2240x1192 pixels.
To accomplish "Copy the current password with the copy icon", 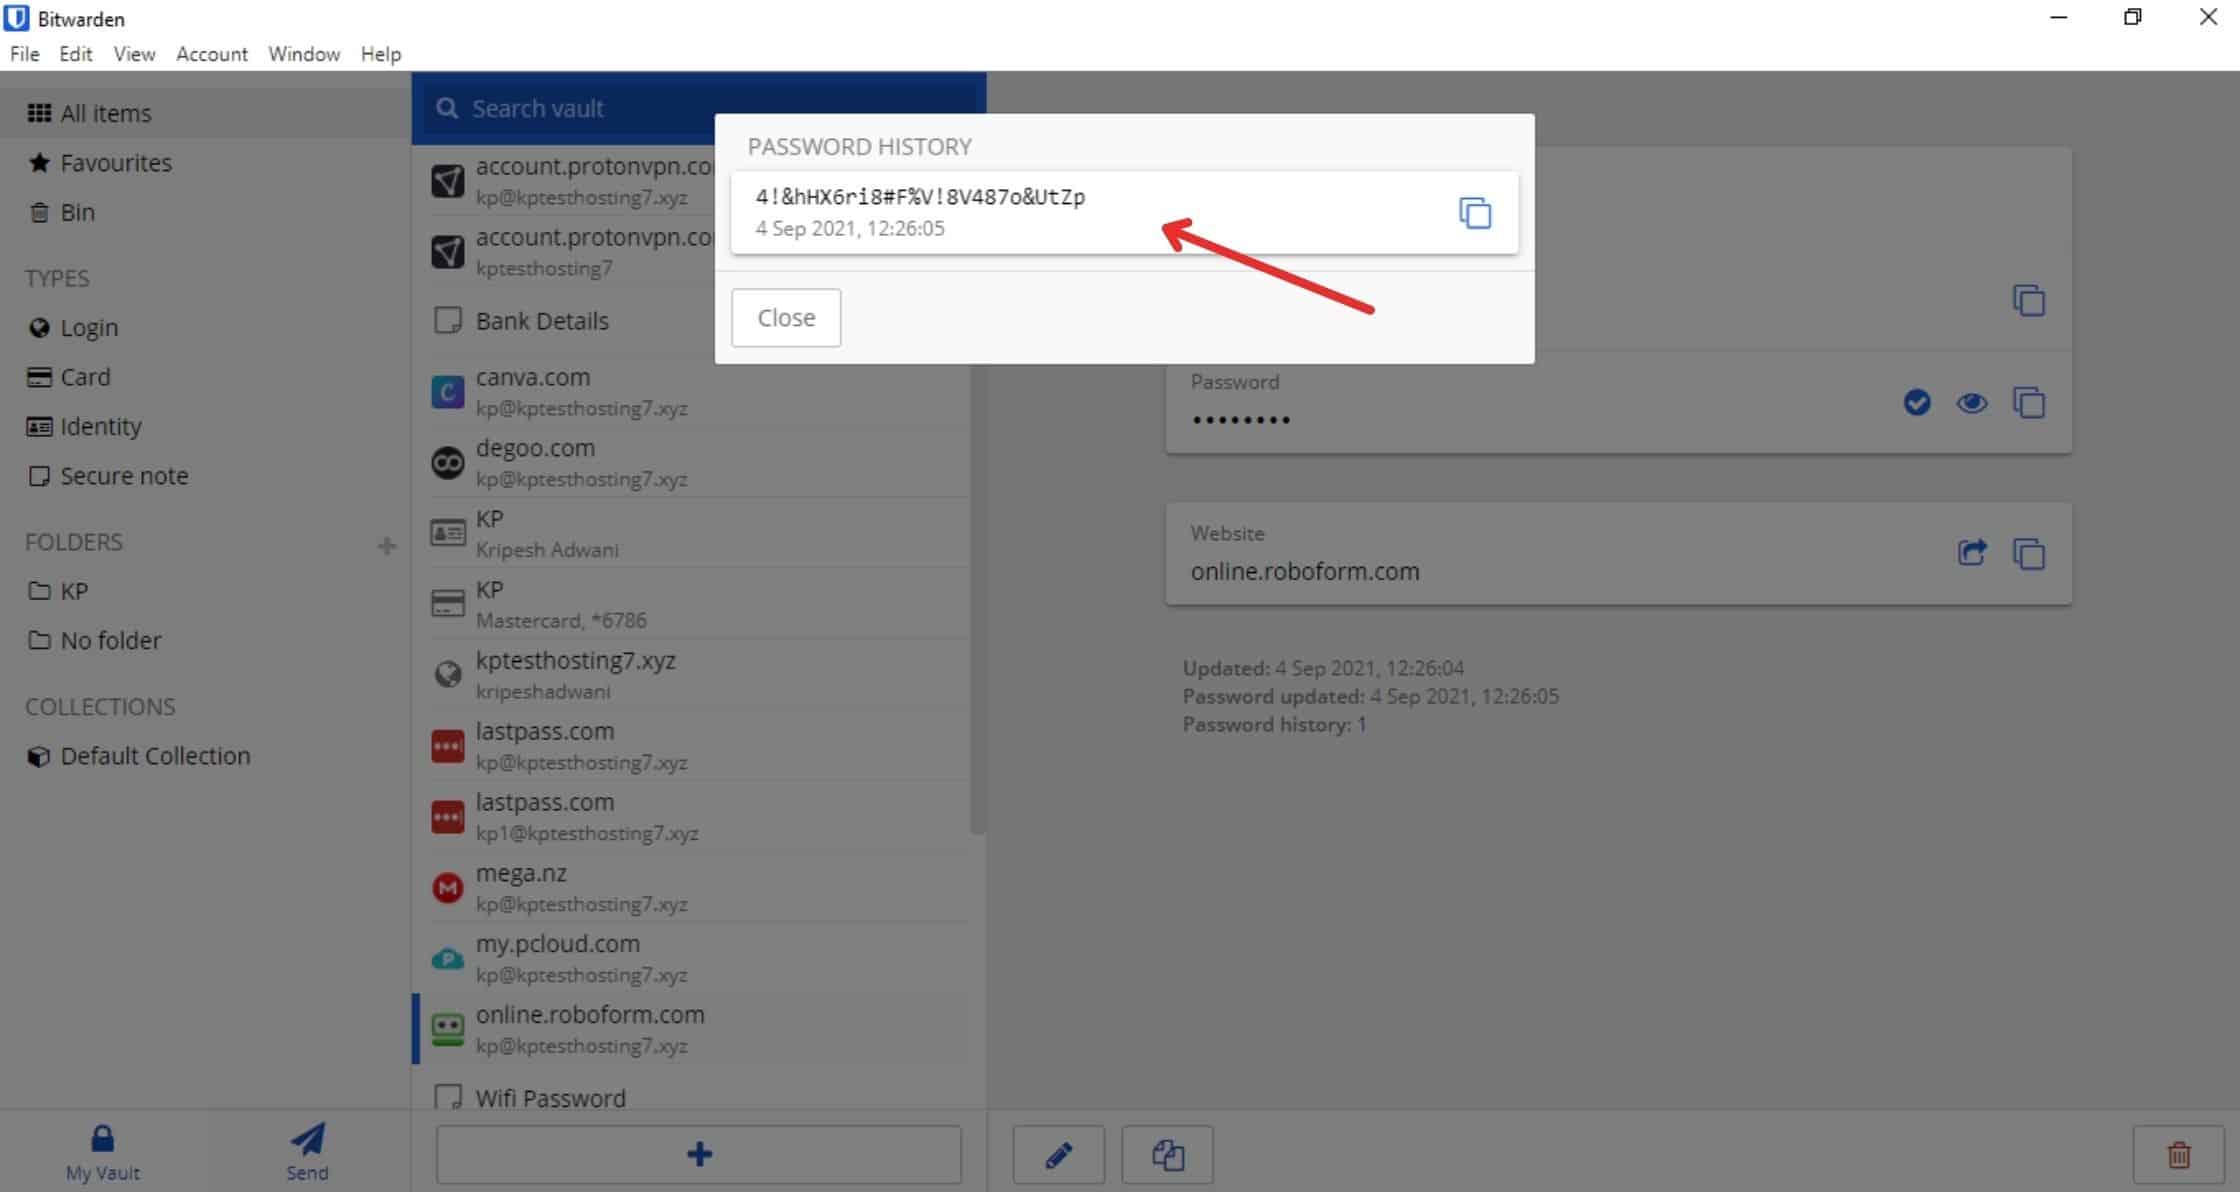I will [x=2029, y=403].
